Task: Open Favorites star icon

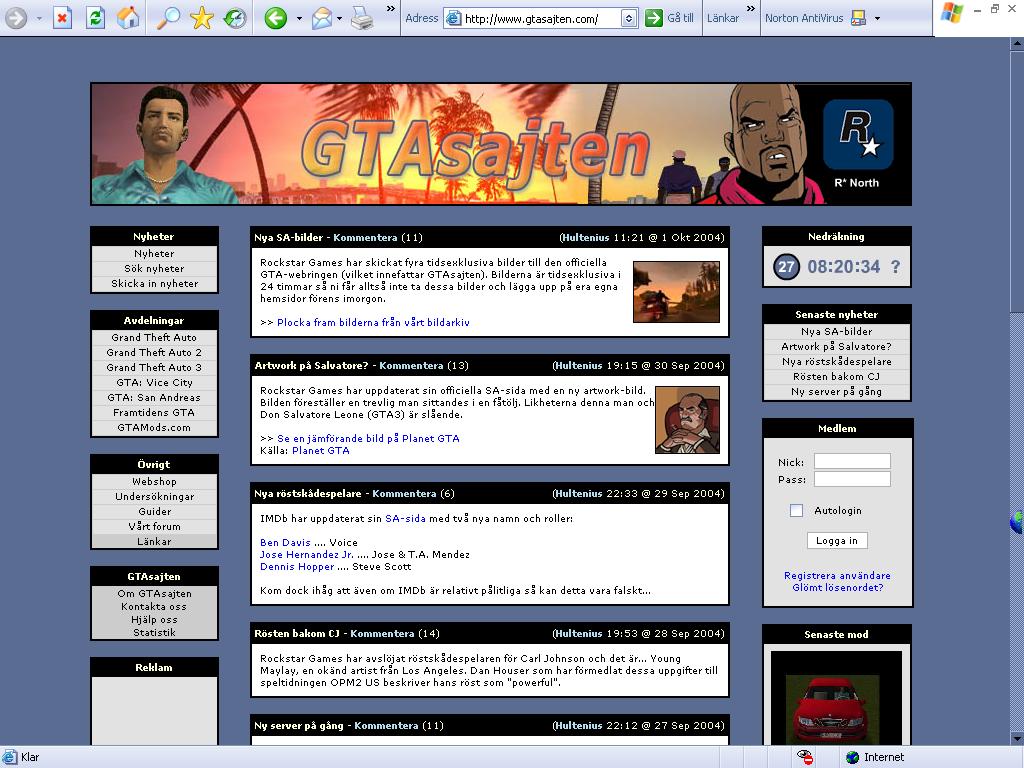Action: pyautogui.click(x=202, y=18)
